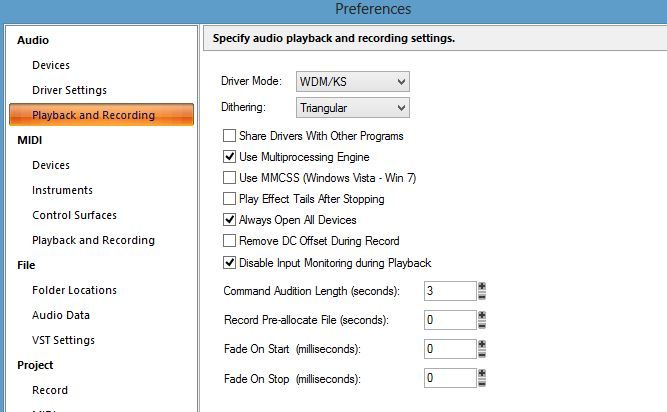
Task: Open Driver Settings page
Action: click(69, 90)
